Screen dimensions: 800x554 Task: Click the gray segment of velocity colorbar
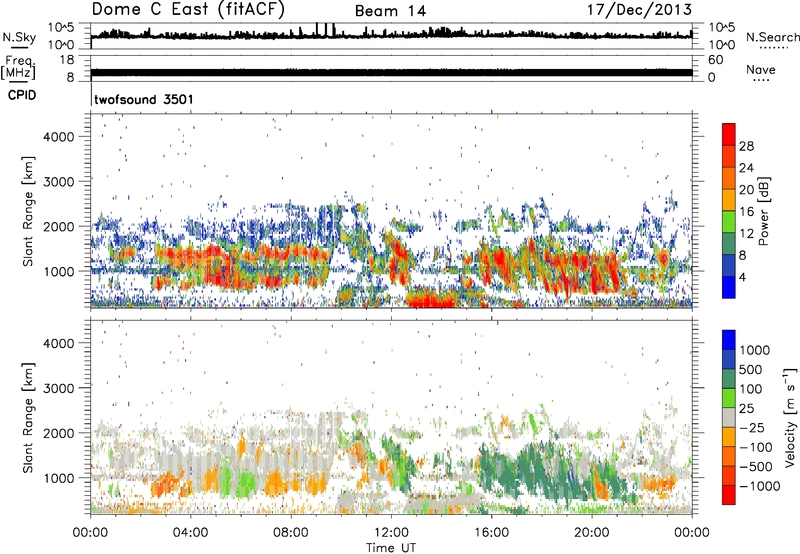(x=729, y=417)
